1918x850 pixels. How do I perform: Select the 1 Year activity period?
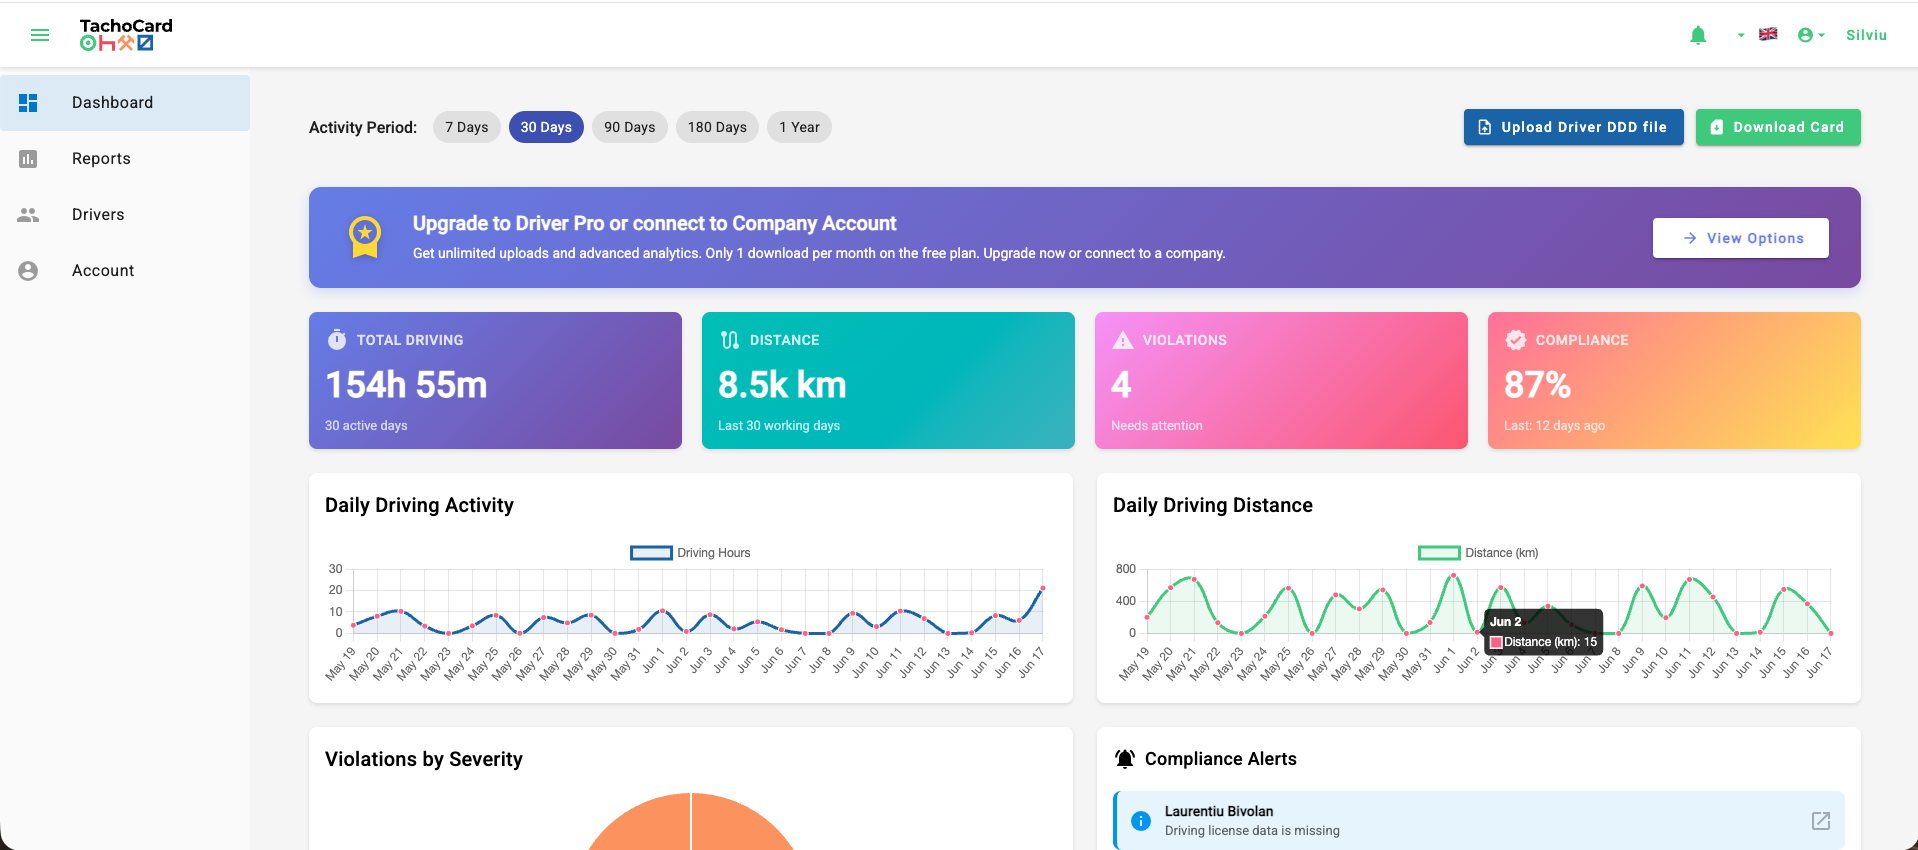[799, 127]
